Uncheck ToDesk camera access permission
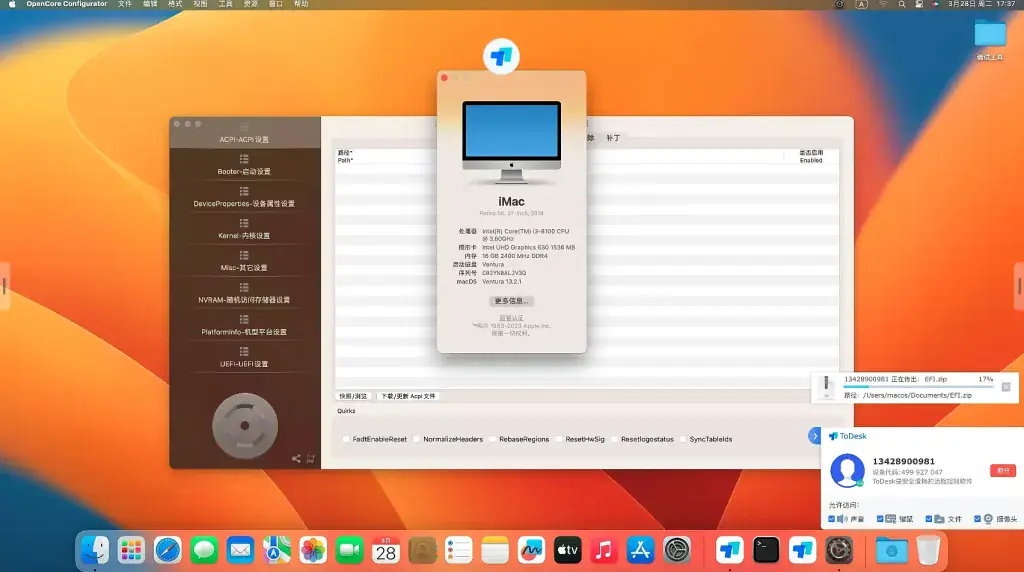 [978, 519]
